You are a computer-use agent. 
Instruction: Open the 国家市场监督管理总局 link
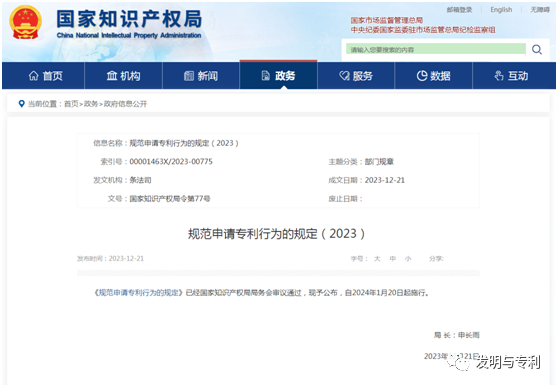coord(386,20)
